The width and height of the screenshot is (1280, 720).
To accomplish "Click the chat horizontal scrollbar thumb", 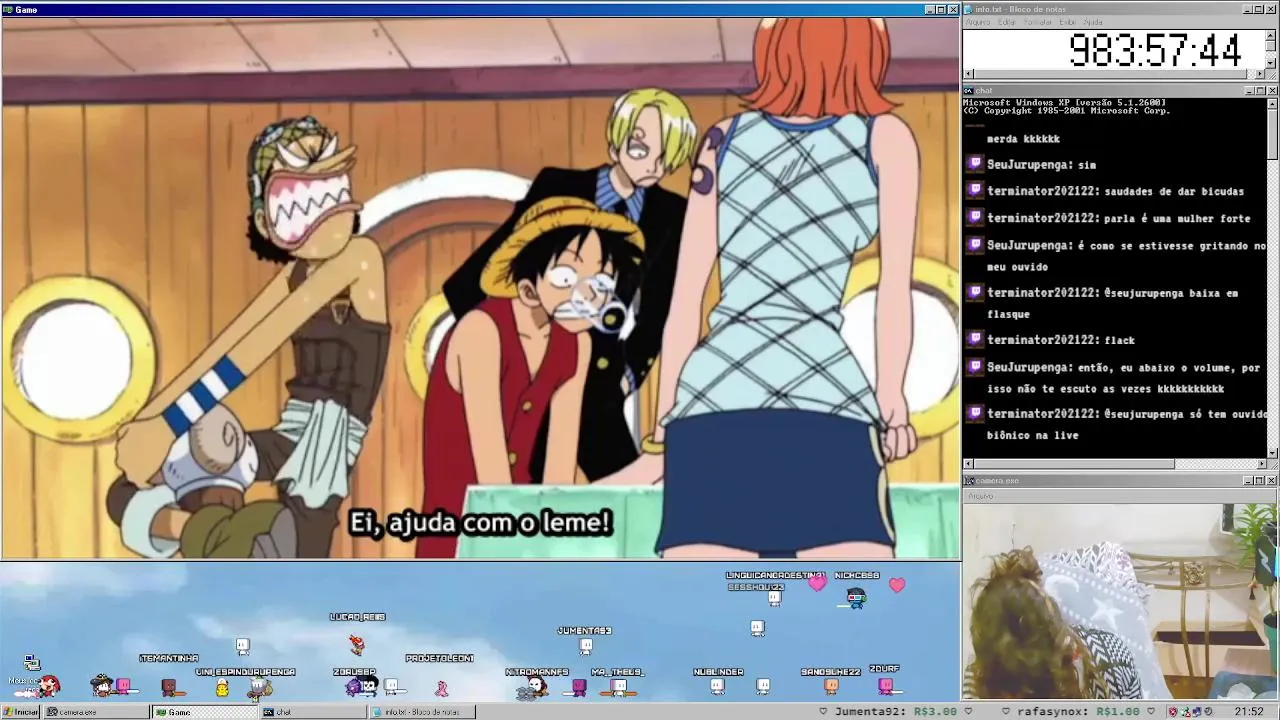I will pyautogui.click(x=1074, y=464).
